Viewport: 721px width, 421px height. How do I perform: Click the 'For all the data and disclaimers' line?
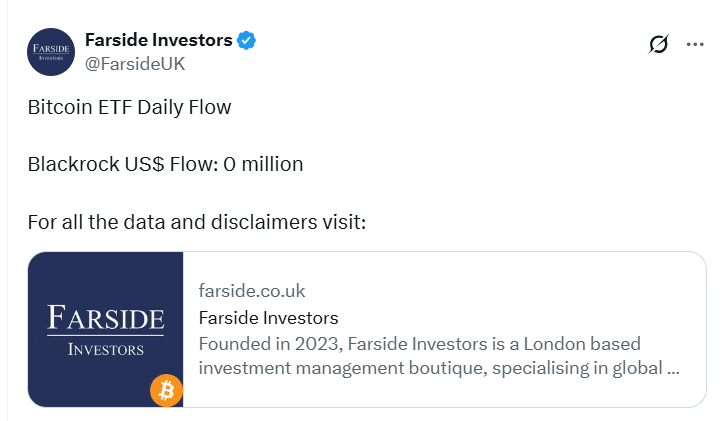pos(196,220)
